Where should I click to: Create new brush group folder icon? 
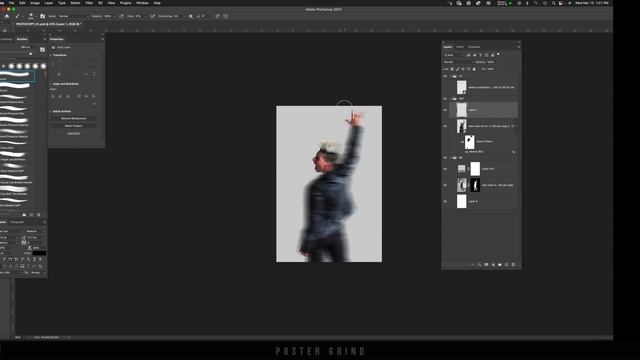24,215
